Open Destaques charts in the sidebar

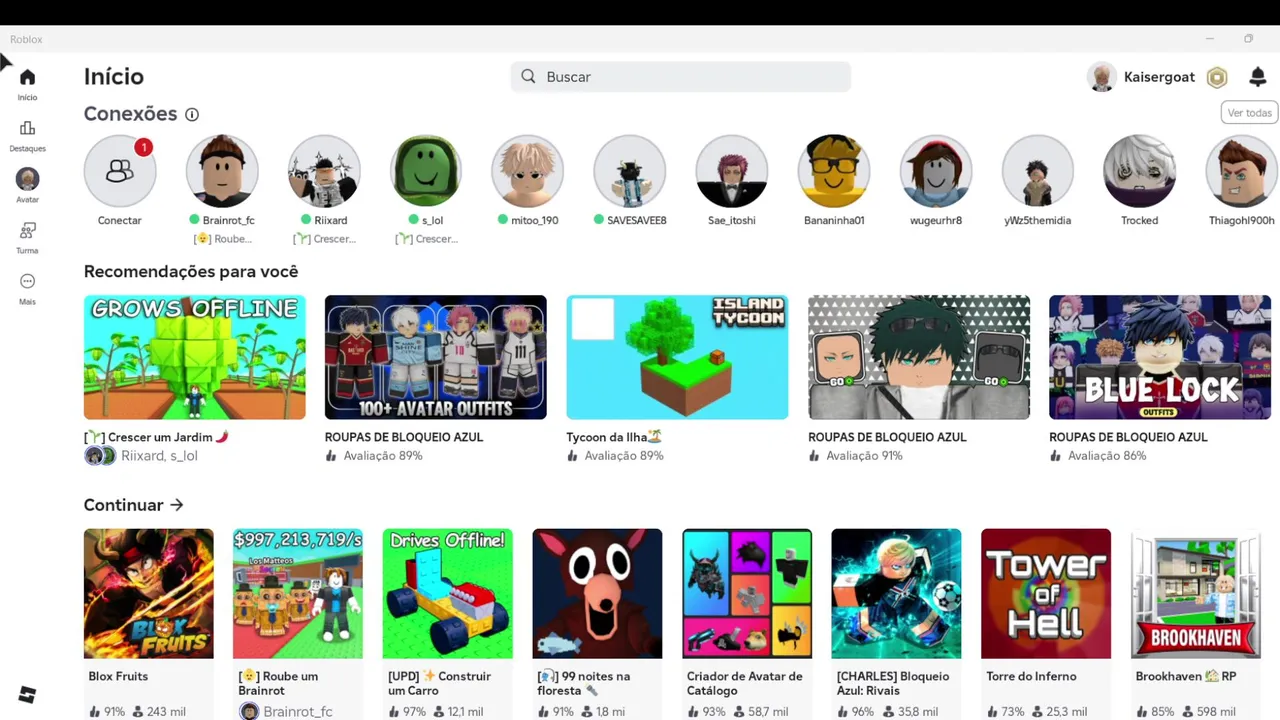[27, 128]
